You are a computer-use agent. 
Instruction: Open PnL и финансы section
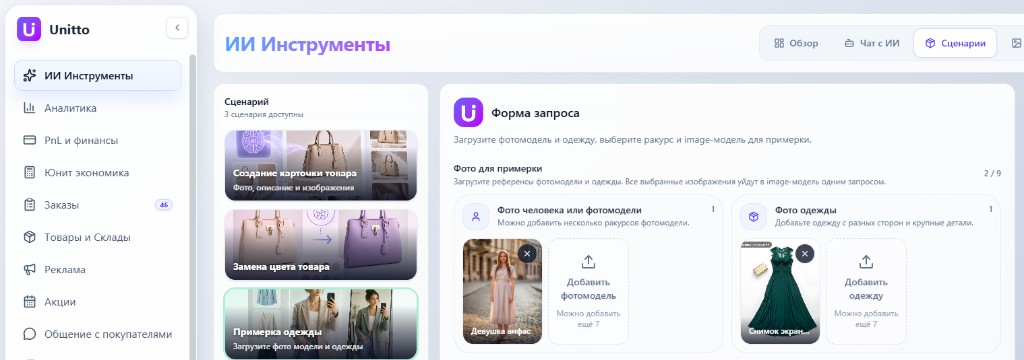[x=98, y=140]
